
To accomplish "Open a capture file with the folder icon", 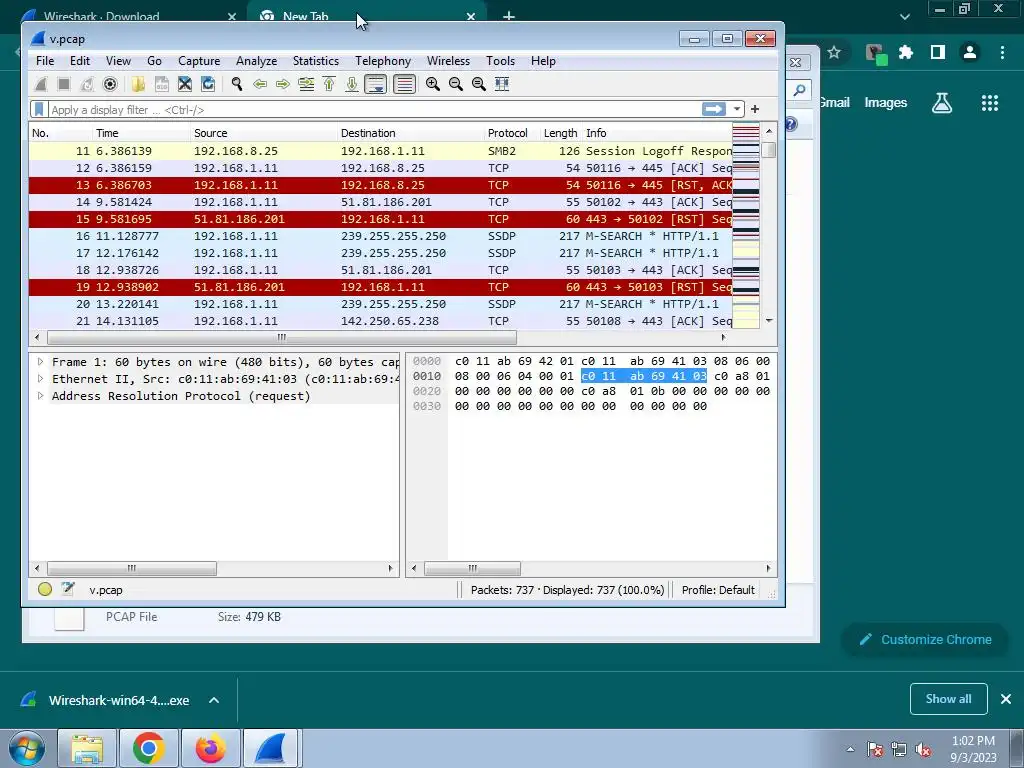I will [138, 84].
